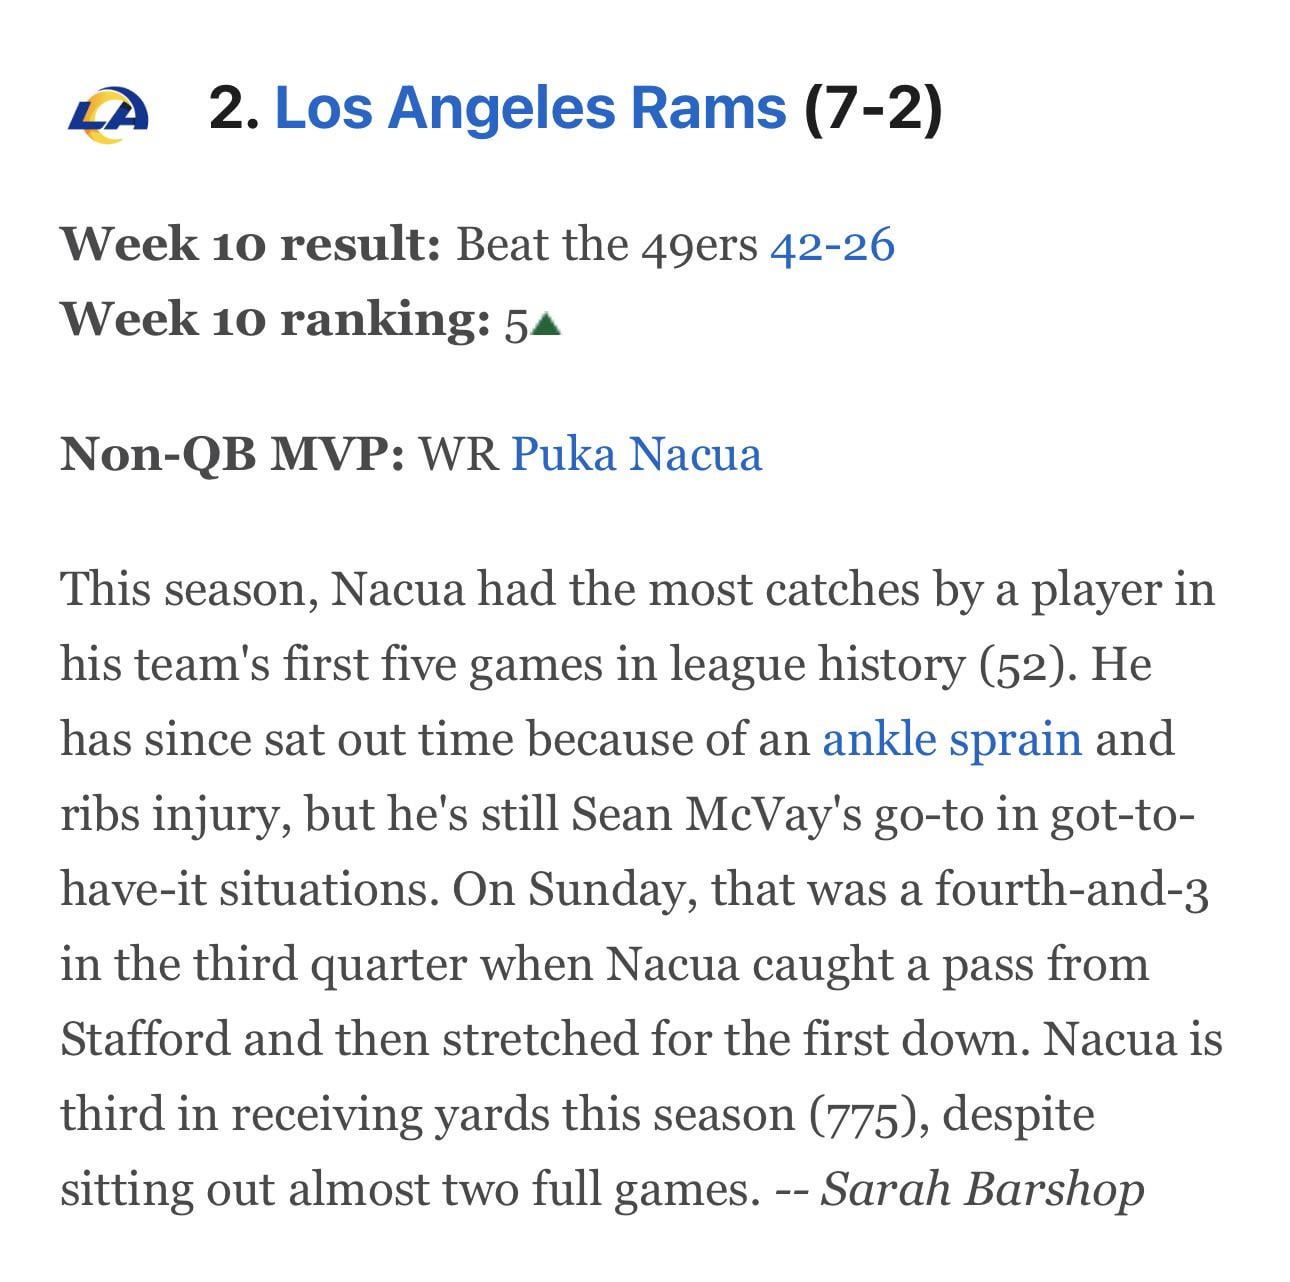Follow the ankle sprain link
Viewport: 1290px width, 1282px height.
951,740
